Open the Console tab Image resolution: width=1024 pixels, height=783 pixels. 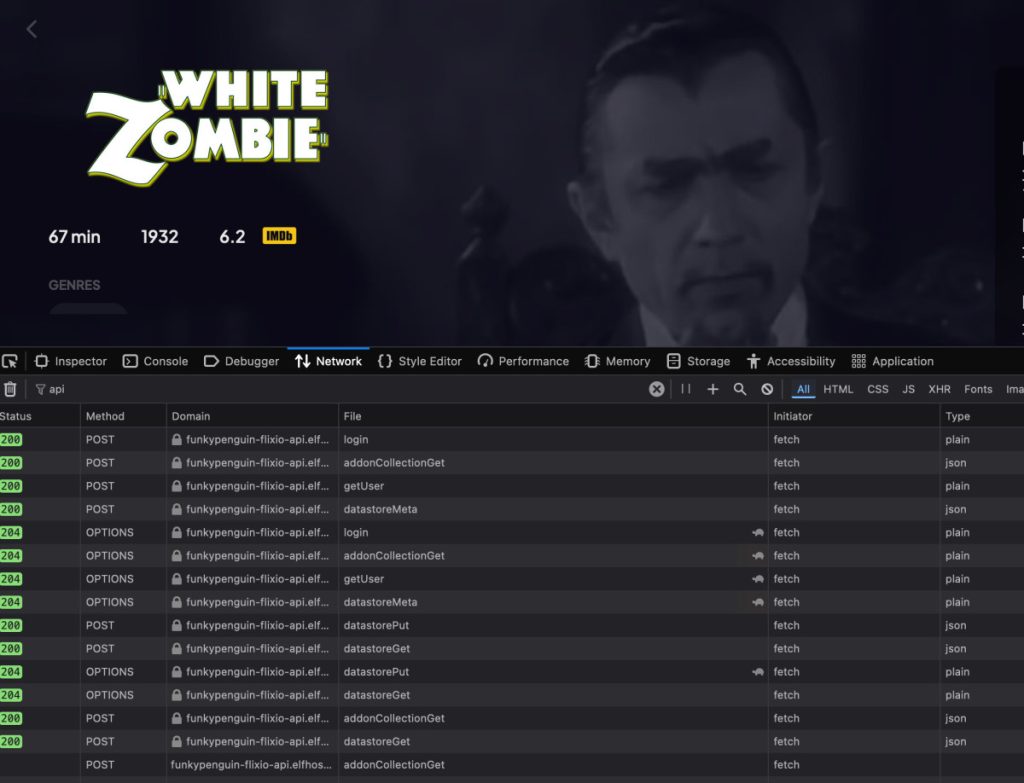155,361
